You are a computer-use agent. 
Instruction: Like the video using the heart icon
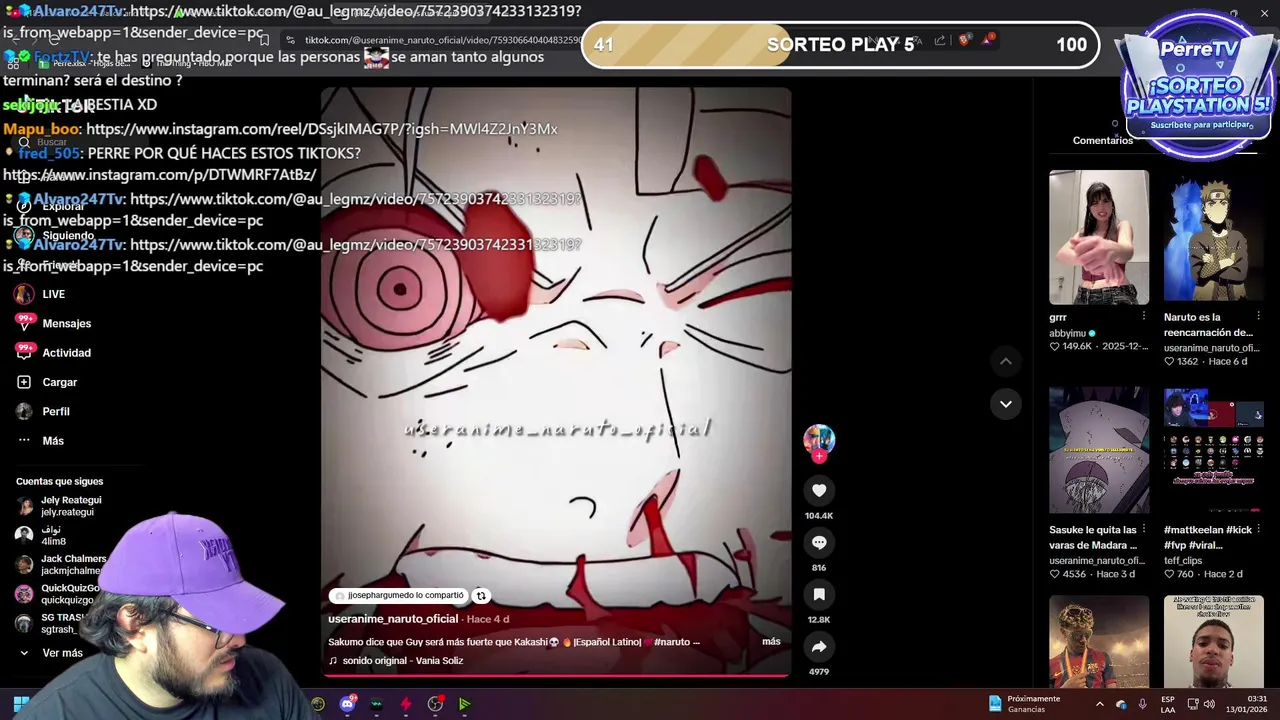(x=819, y=490)
